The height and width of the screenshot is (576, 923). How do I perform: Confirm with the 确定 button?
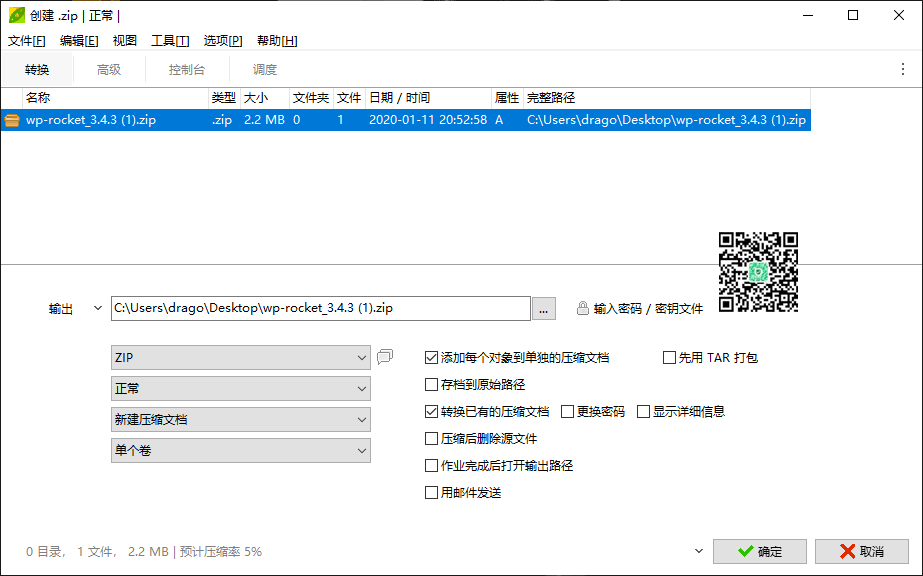pyautogui.click(x=759, y=551)
